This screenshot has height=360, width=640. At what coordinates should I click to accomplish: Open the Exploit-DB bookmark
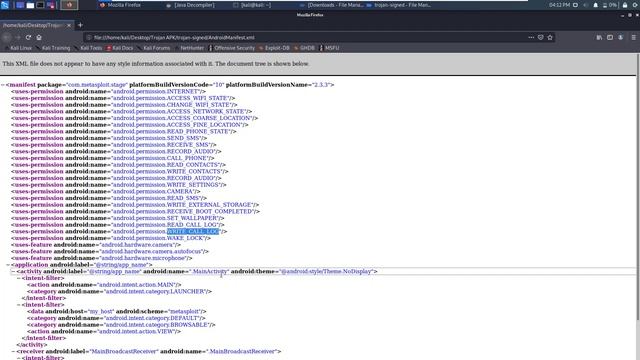coord(274,48)
